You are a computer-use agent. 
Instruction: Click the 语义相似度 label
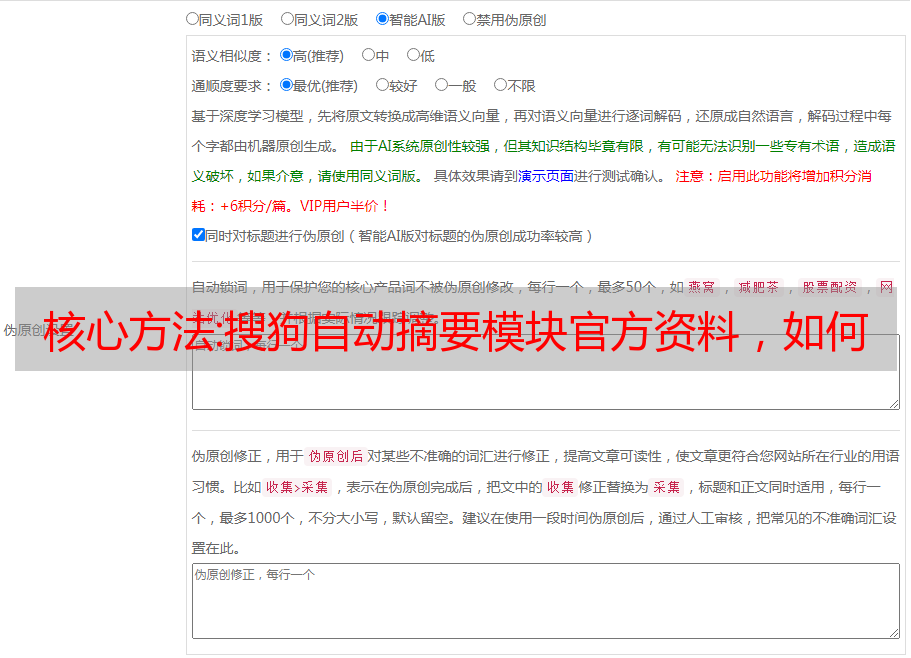[232, 56]
